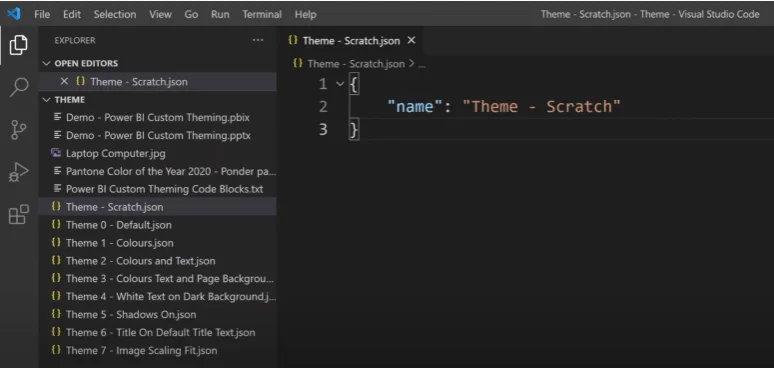Screen dimensions: 774x368
Task: Click the EXPLORER panel title
Action: [75, 40]
